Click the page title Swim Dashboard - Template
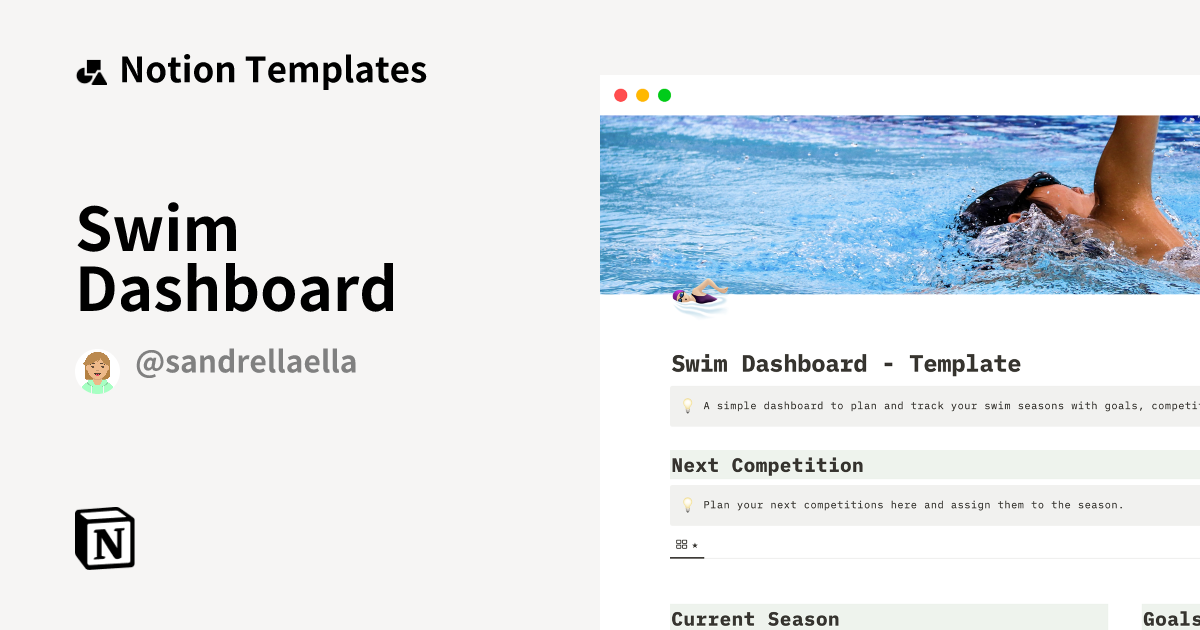Image resolution: width=1200 pixels, height=630 pixels. [845, 364]
